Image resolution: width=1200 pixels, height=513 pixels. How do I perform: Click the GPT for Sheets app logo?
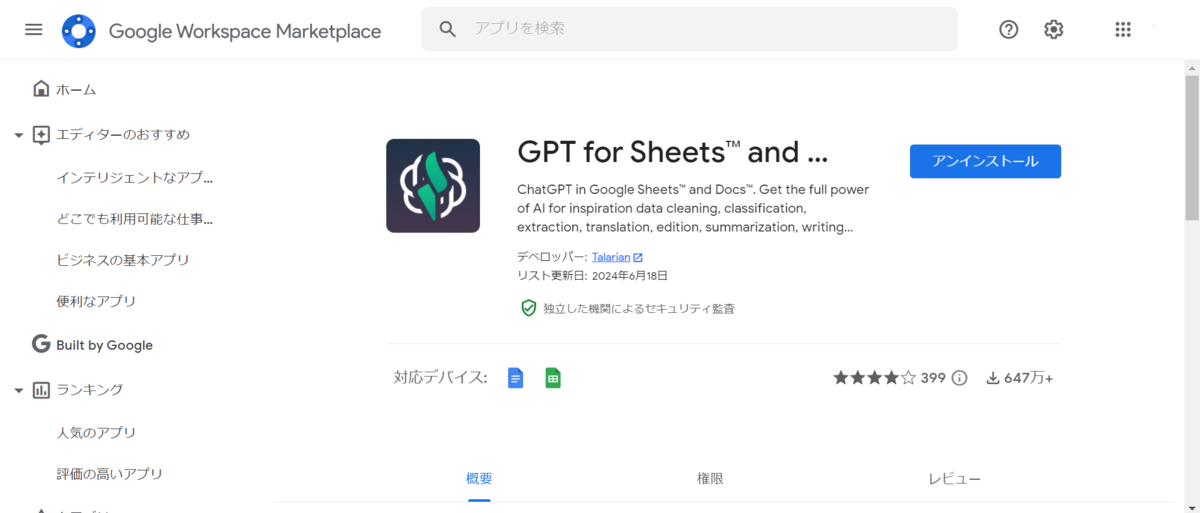coord(433,185)
